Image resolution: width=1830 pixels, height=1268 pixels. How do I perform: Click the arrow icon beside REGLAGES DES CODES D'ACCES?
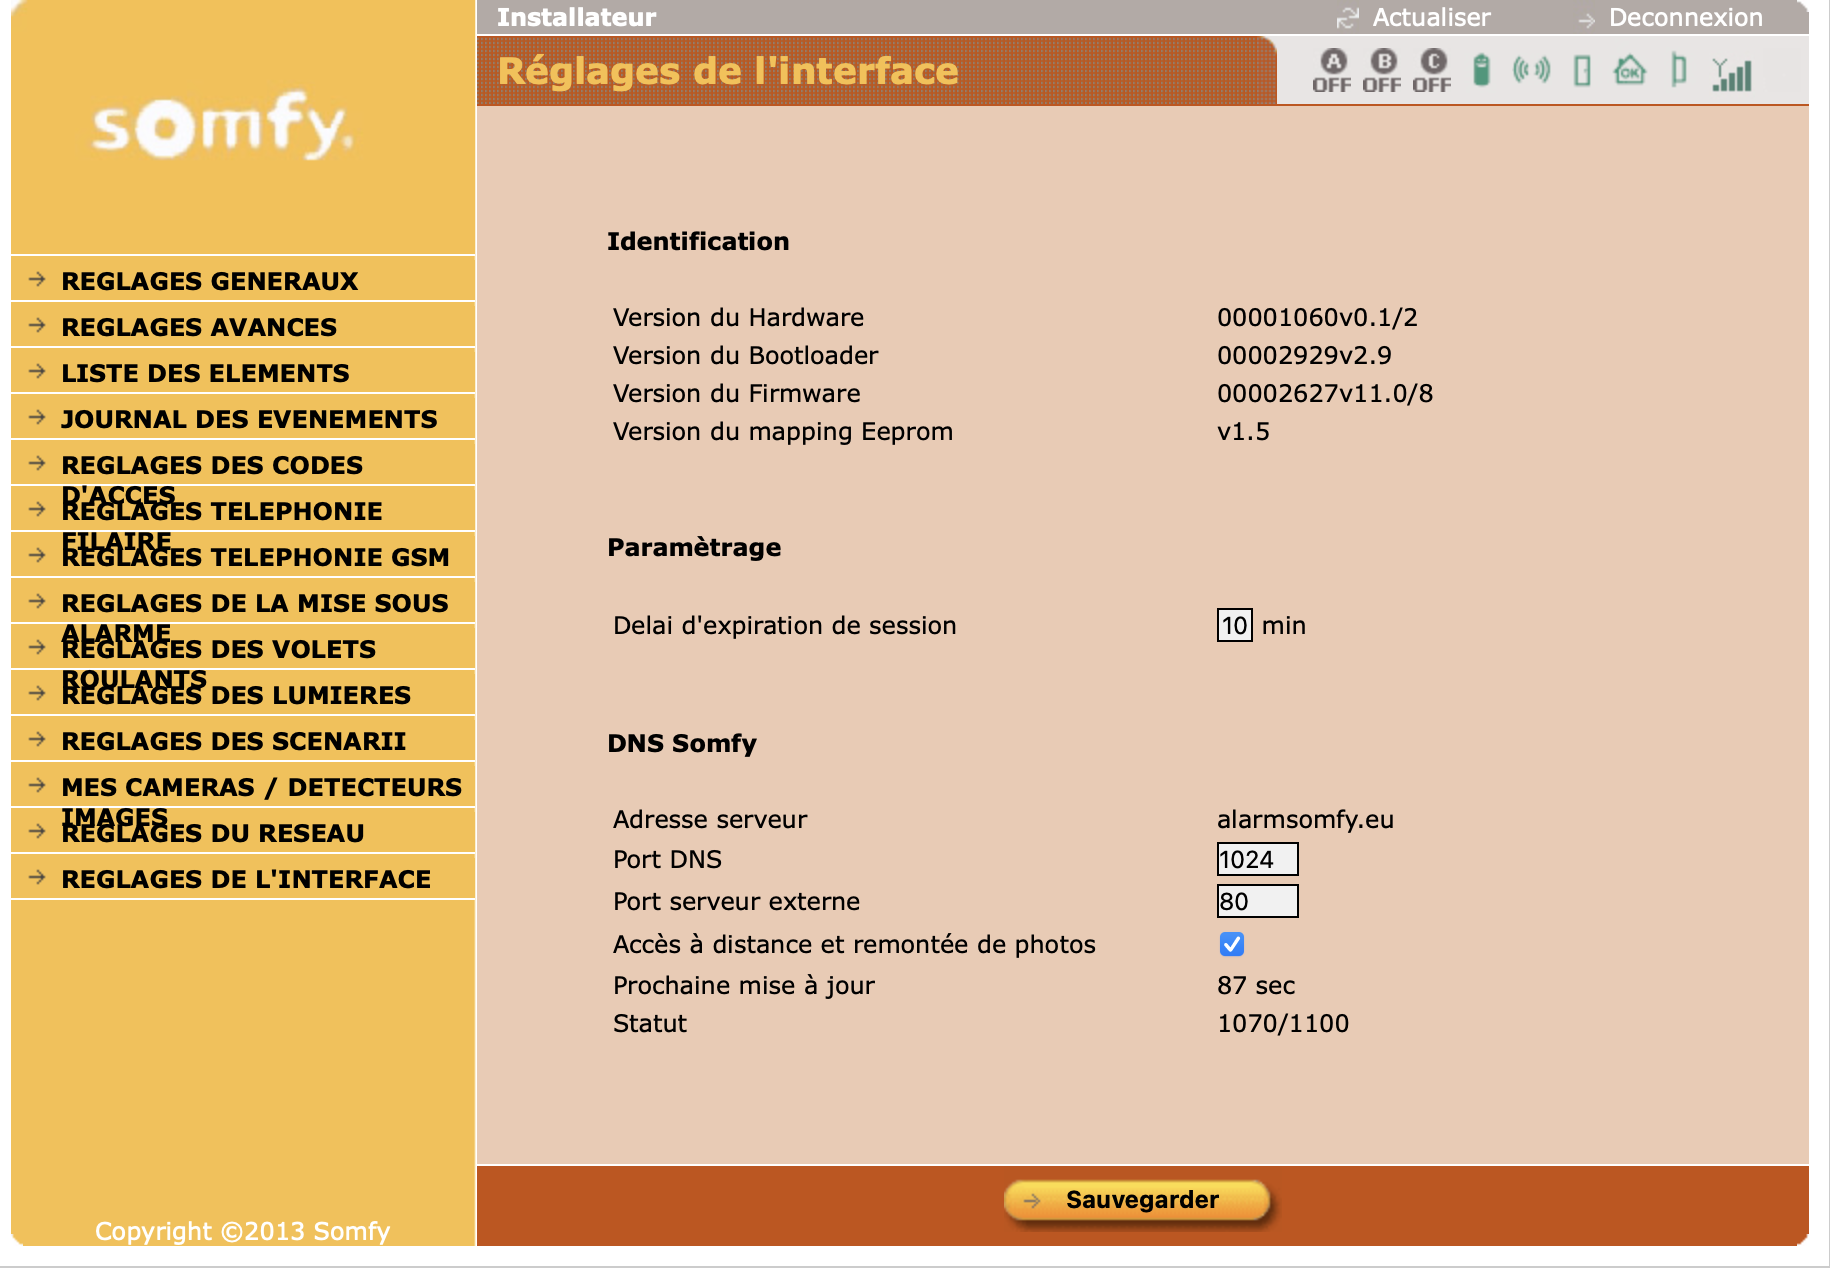point(38,463)
